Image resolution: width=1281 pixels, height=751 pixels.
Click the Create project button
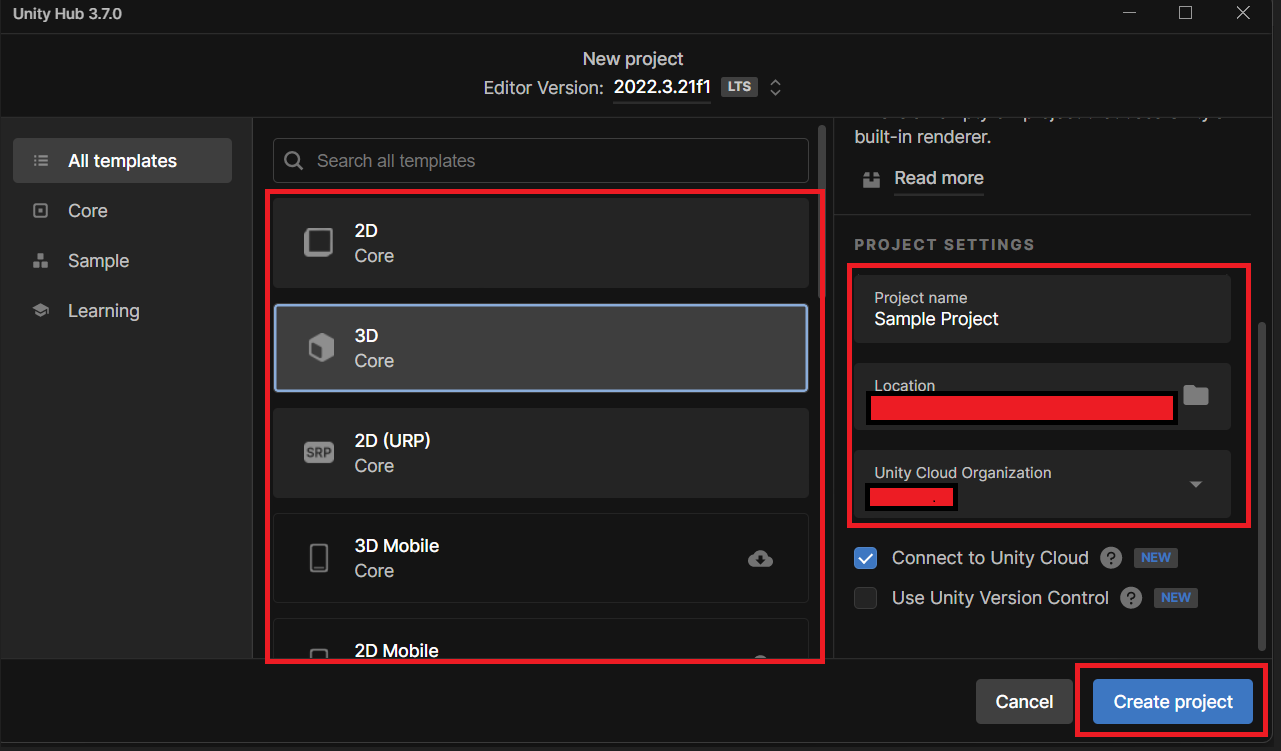1173,702
